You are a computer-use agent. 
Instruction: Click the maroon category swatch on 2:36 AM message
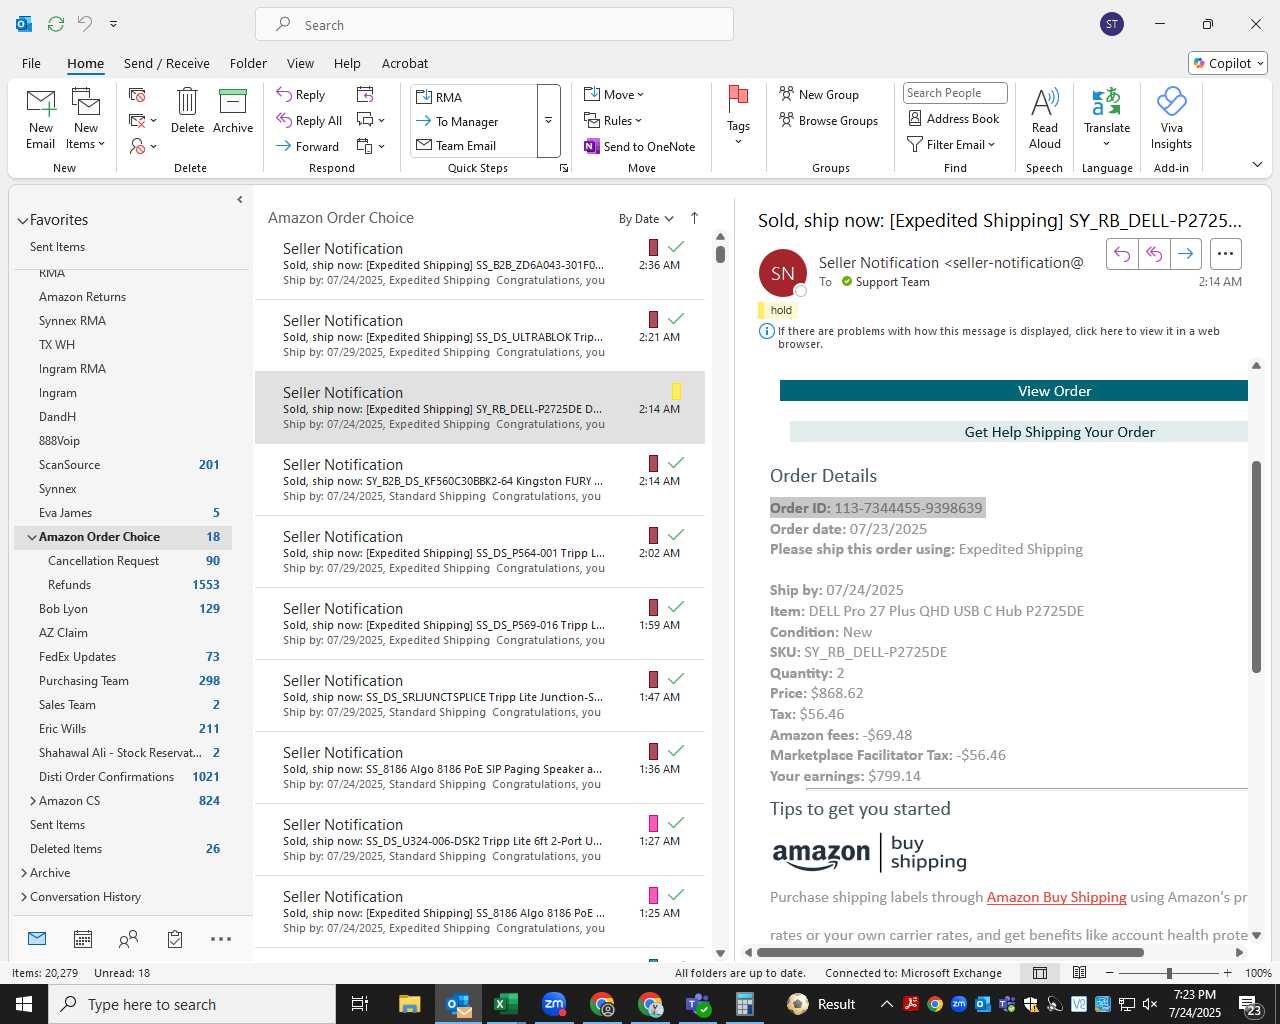[653, 247]
